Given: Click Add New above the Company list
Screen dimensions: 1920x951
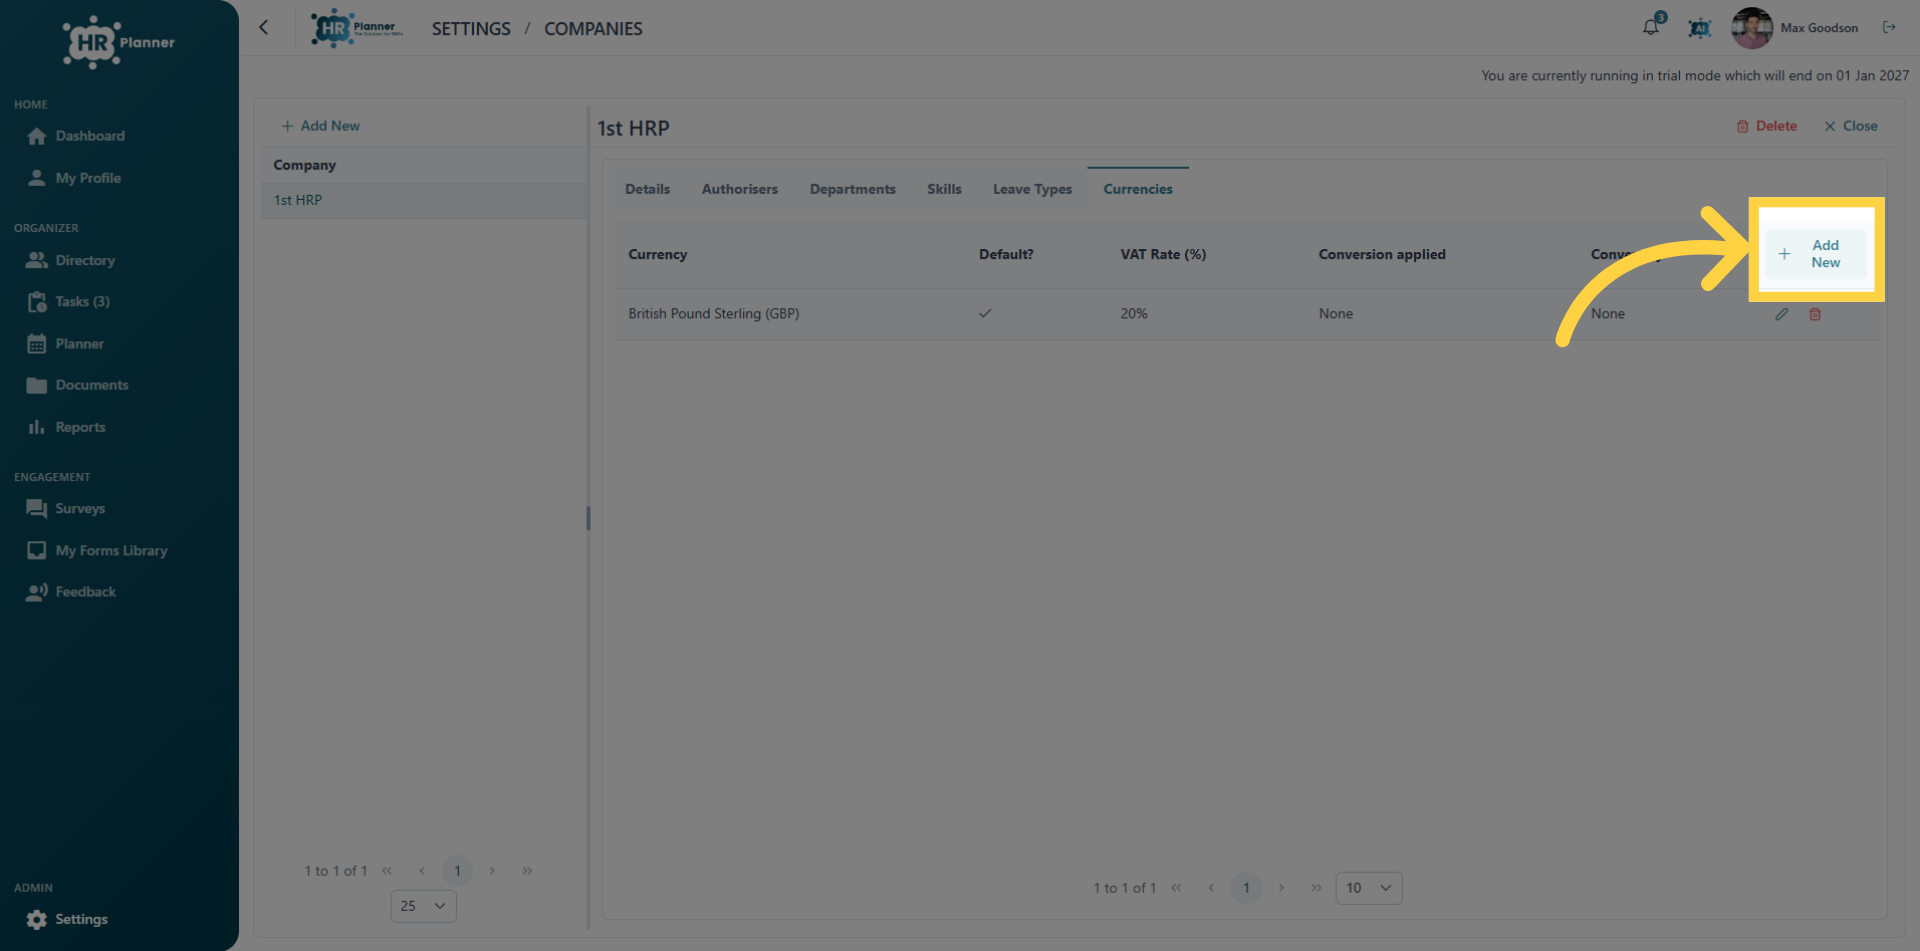Looking at the screenshot, I should coord(320,126).
